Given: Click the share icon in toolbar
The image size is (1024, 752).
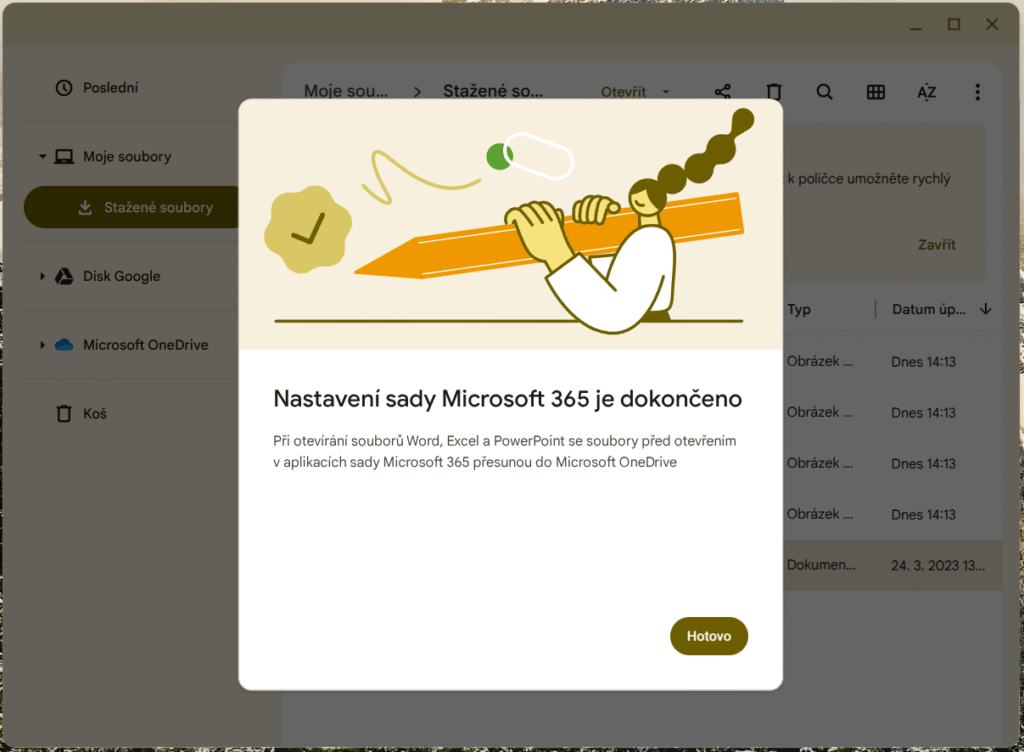Looking at the screenshot, I should [x=723, y=92].
